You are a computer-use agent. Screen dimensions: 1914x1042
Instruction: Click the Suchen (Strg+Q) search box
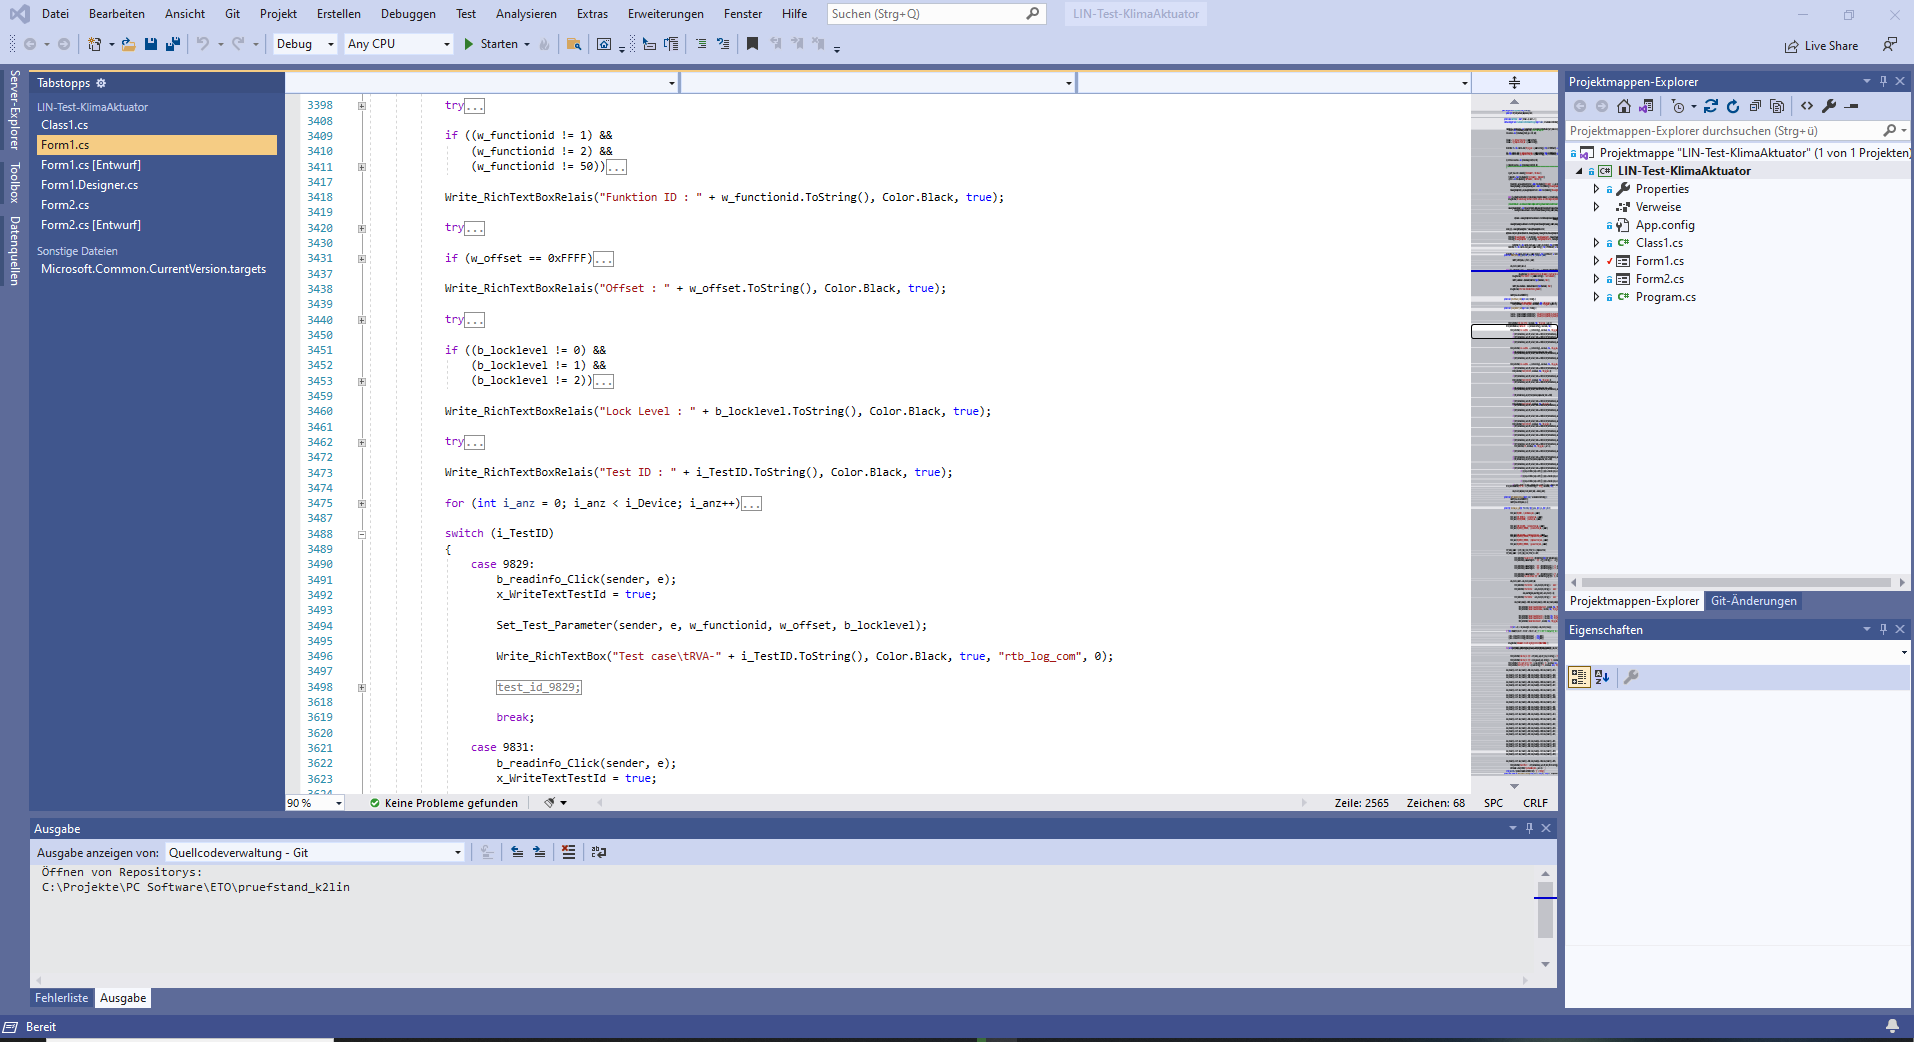click(x=936, y=14)
